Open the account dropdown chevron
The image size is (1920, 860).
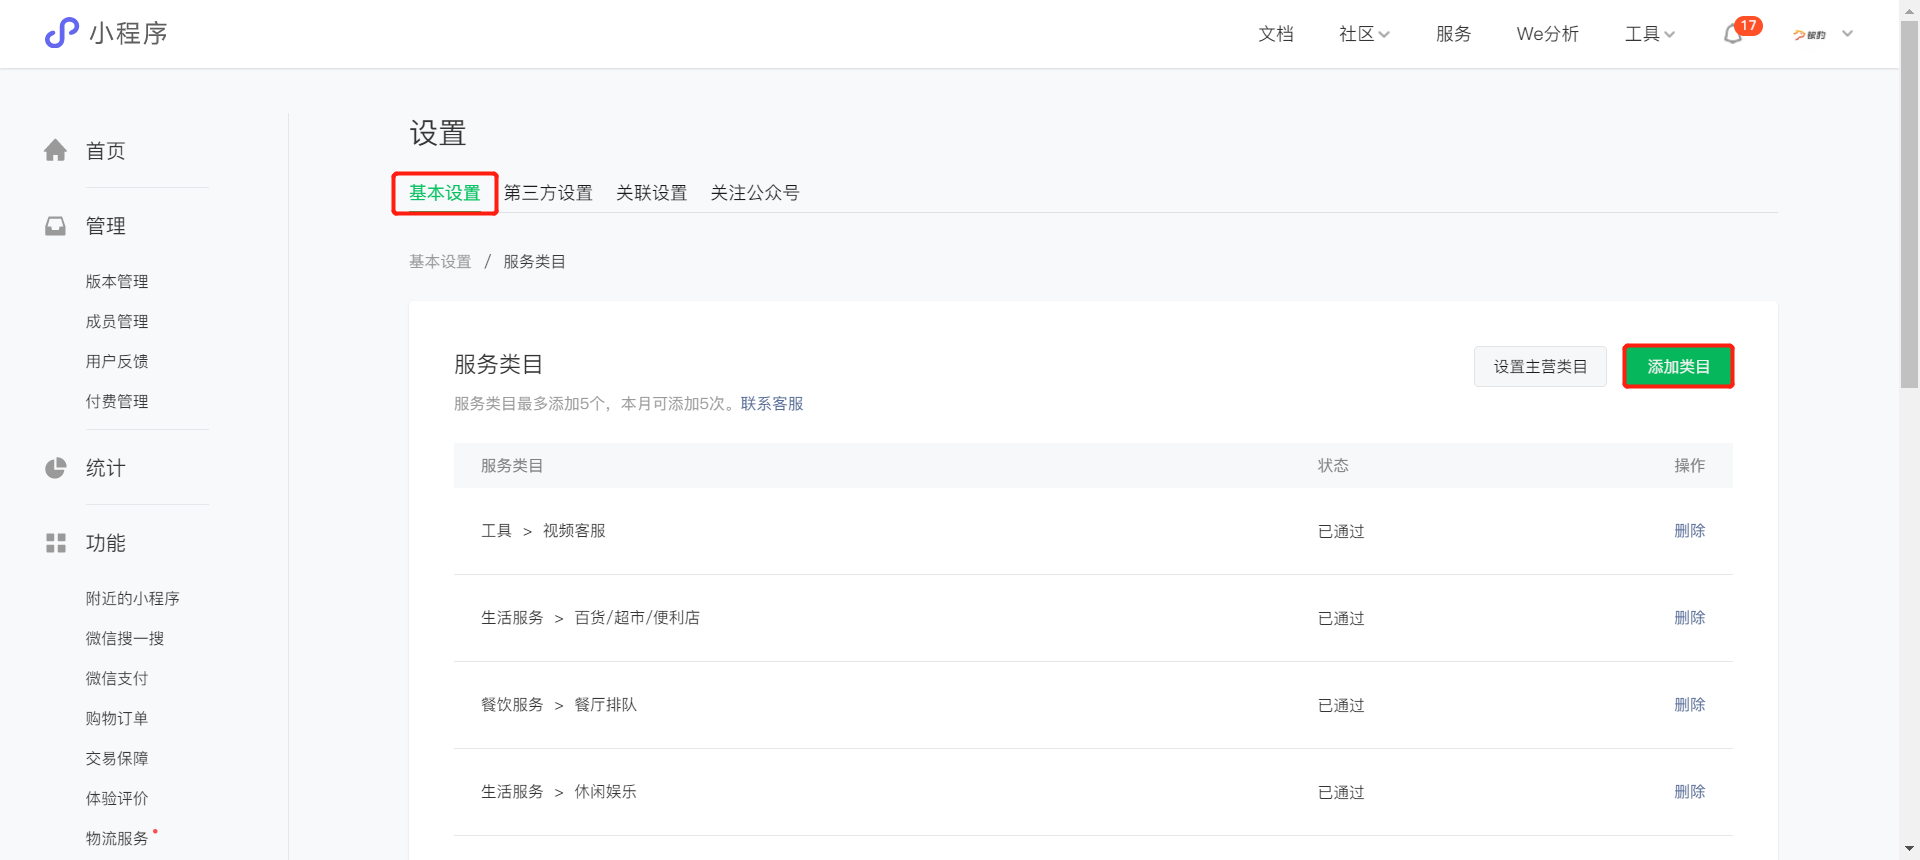(x=1848, y=34)
